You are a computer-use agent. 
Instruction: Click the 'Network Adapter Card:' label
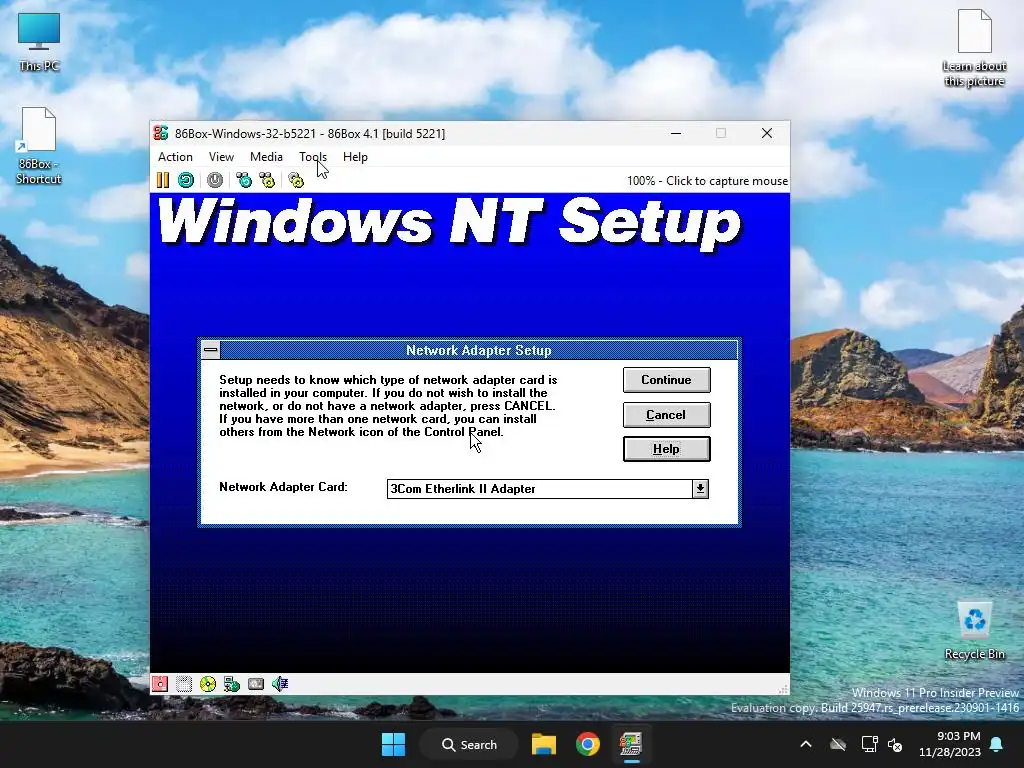[x=283, y=487]
